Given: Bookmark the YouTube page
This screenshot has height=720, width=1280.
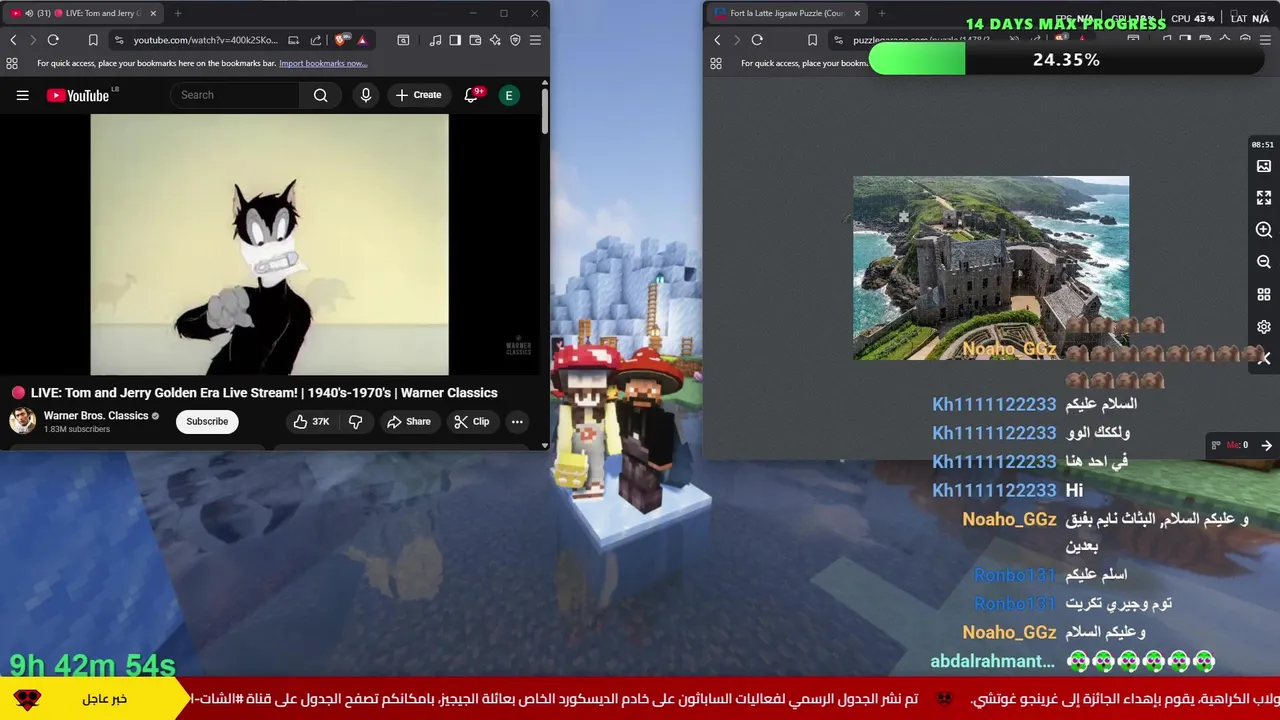Looking at the screenshot, I should click(93, 40).
